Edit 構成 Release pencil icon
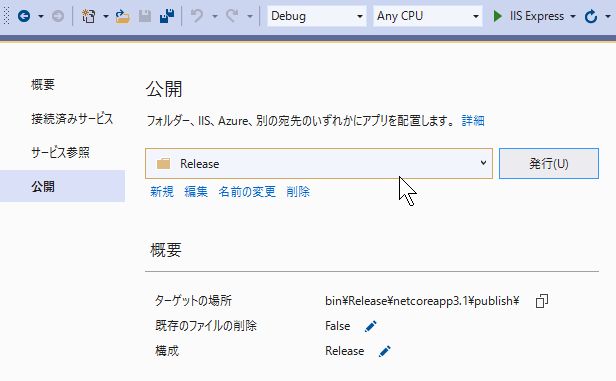This screenshot has height=381, width=616. tap(385, 351)
